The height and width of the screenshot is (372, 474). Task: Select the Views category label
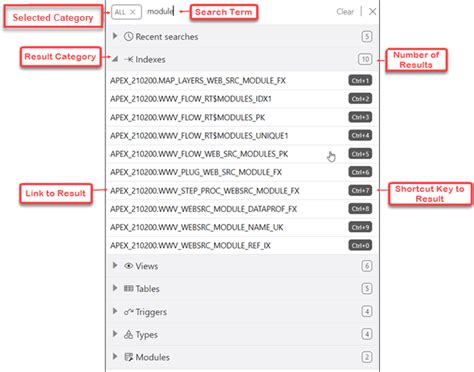[147, 266]
